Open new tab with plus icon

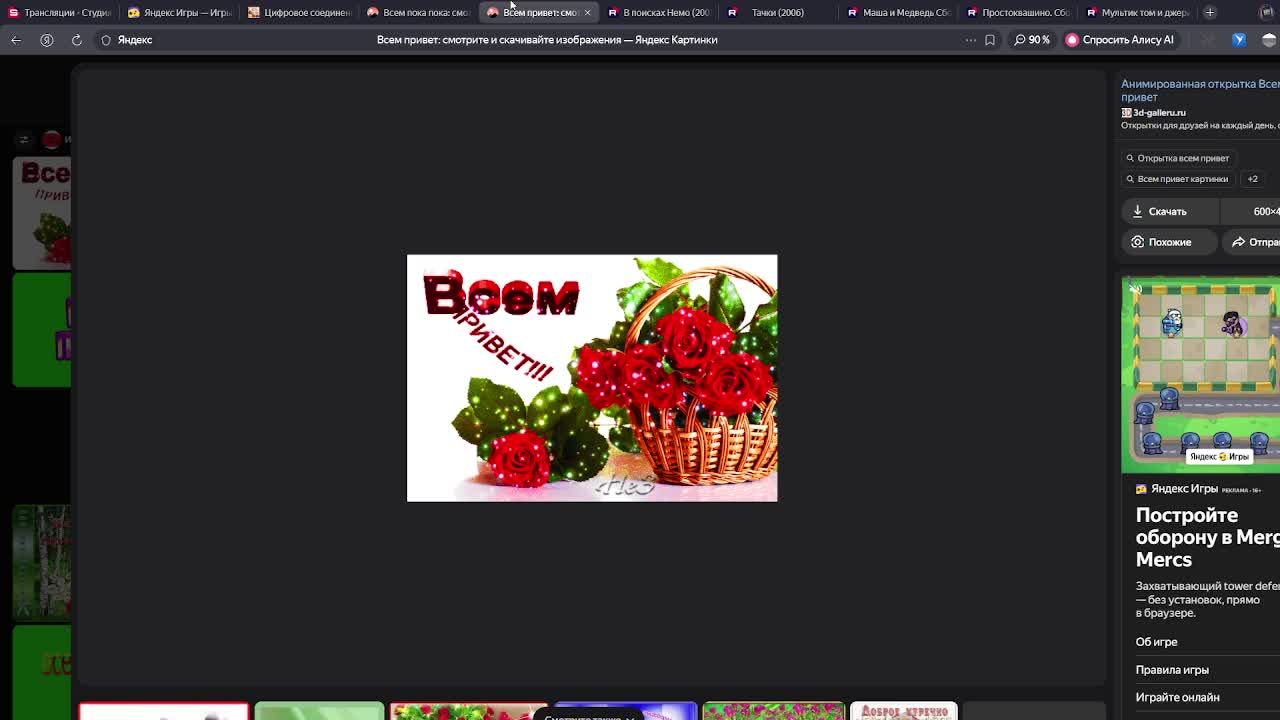click(1210, 12)
